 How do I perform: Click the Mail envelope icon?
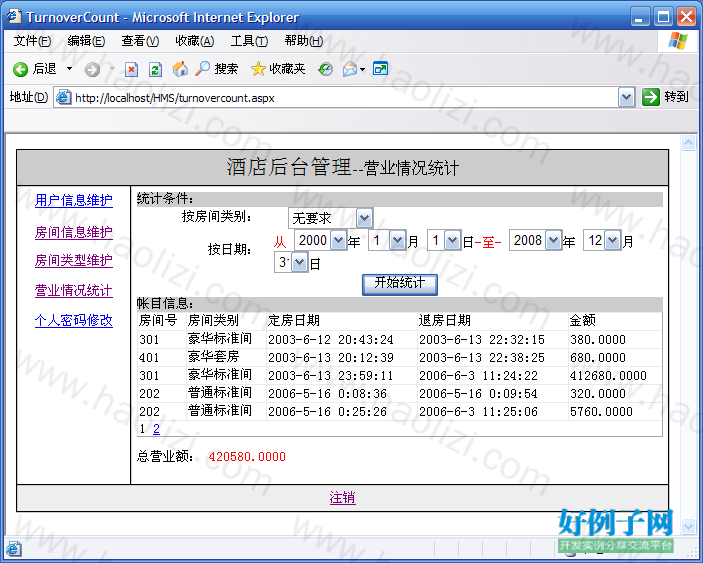coord(350,69)
